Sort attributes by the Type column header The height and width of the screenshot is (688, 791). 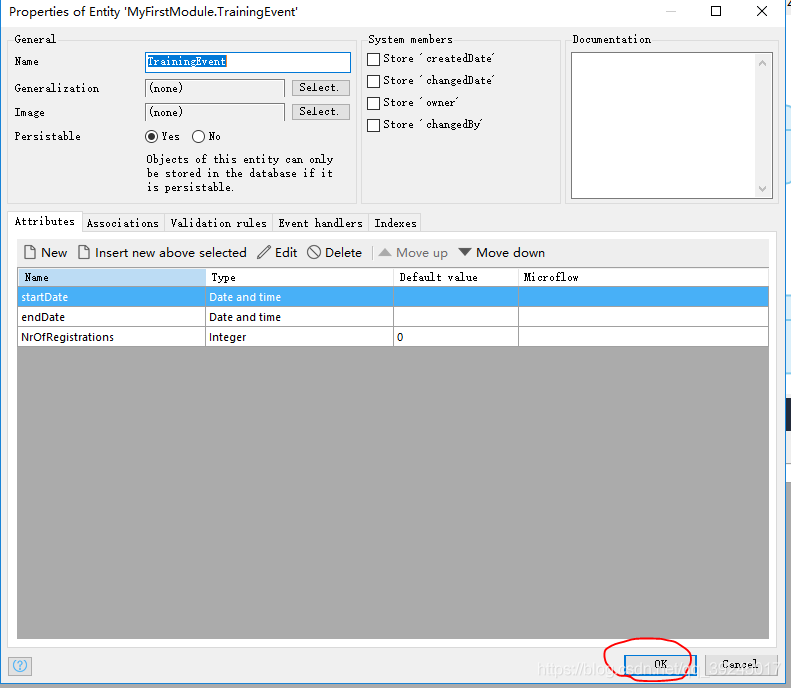298,277
